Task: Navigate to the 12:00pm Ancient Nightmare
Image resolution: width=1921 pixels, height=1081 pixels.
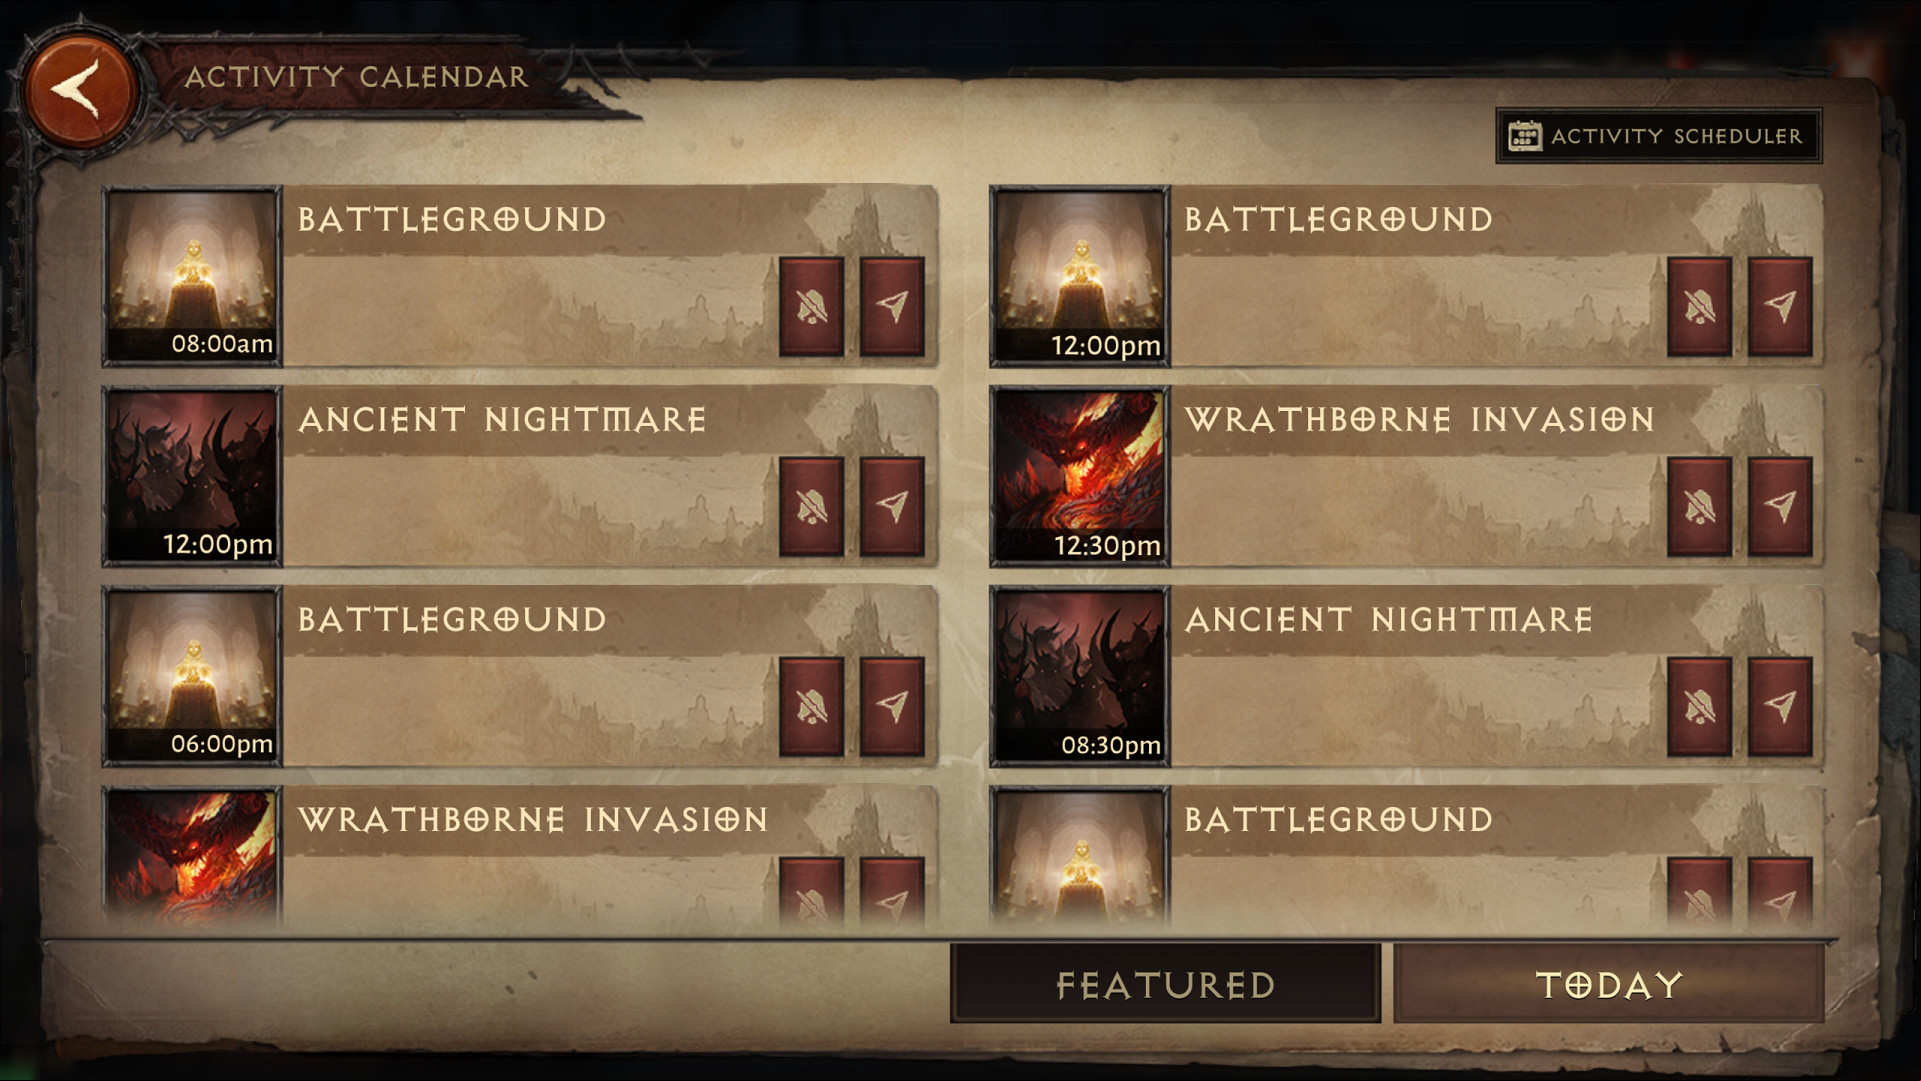Action: 892,507
